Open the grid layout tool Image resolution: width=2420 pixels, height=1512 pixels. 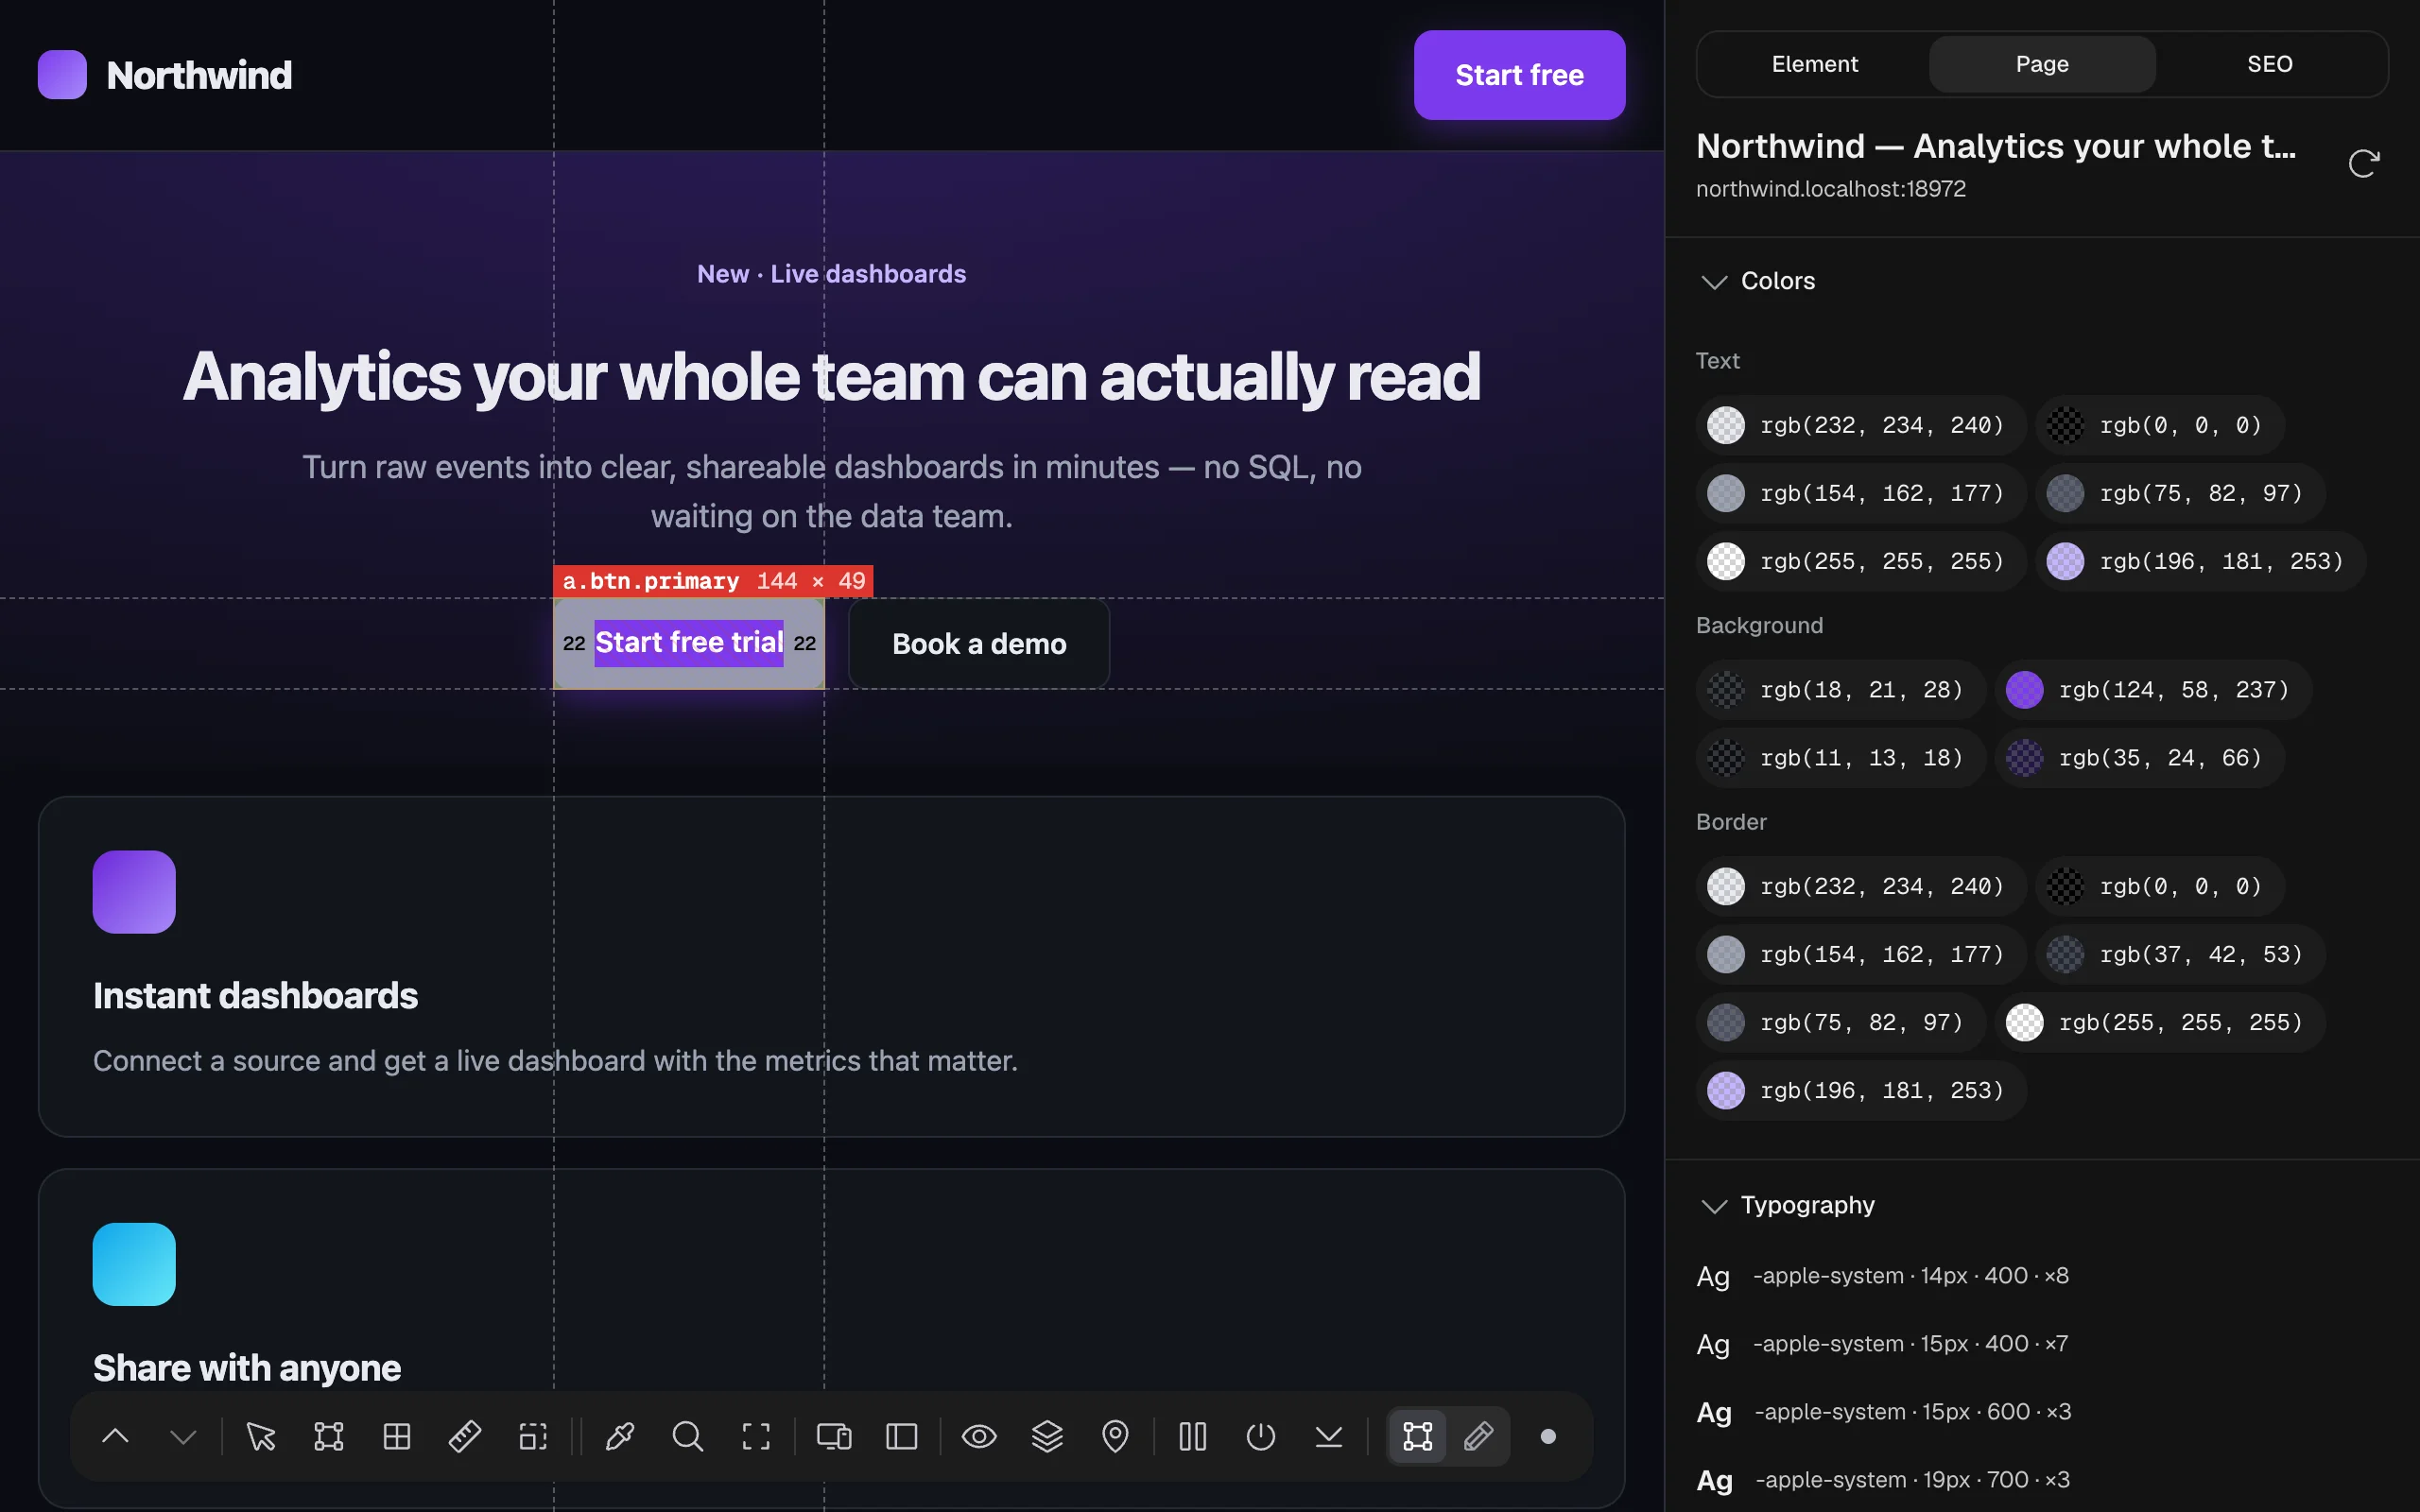397,1437
